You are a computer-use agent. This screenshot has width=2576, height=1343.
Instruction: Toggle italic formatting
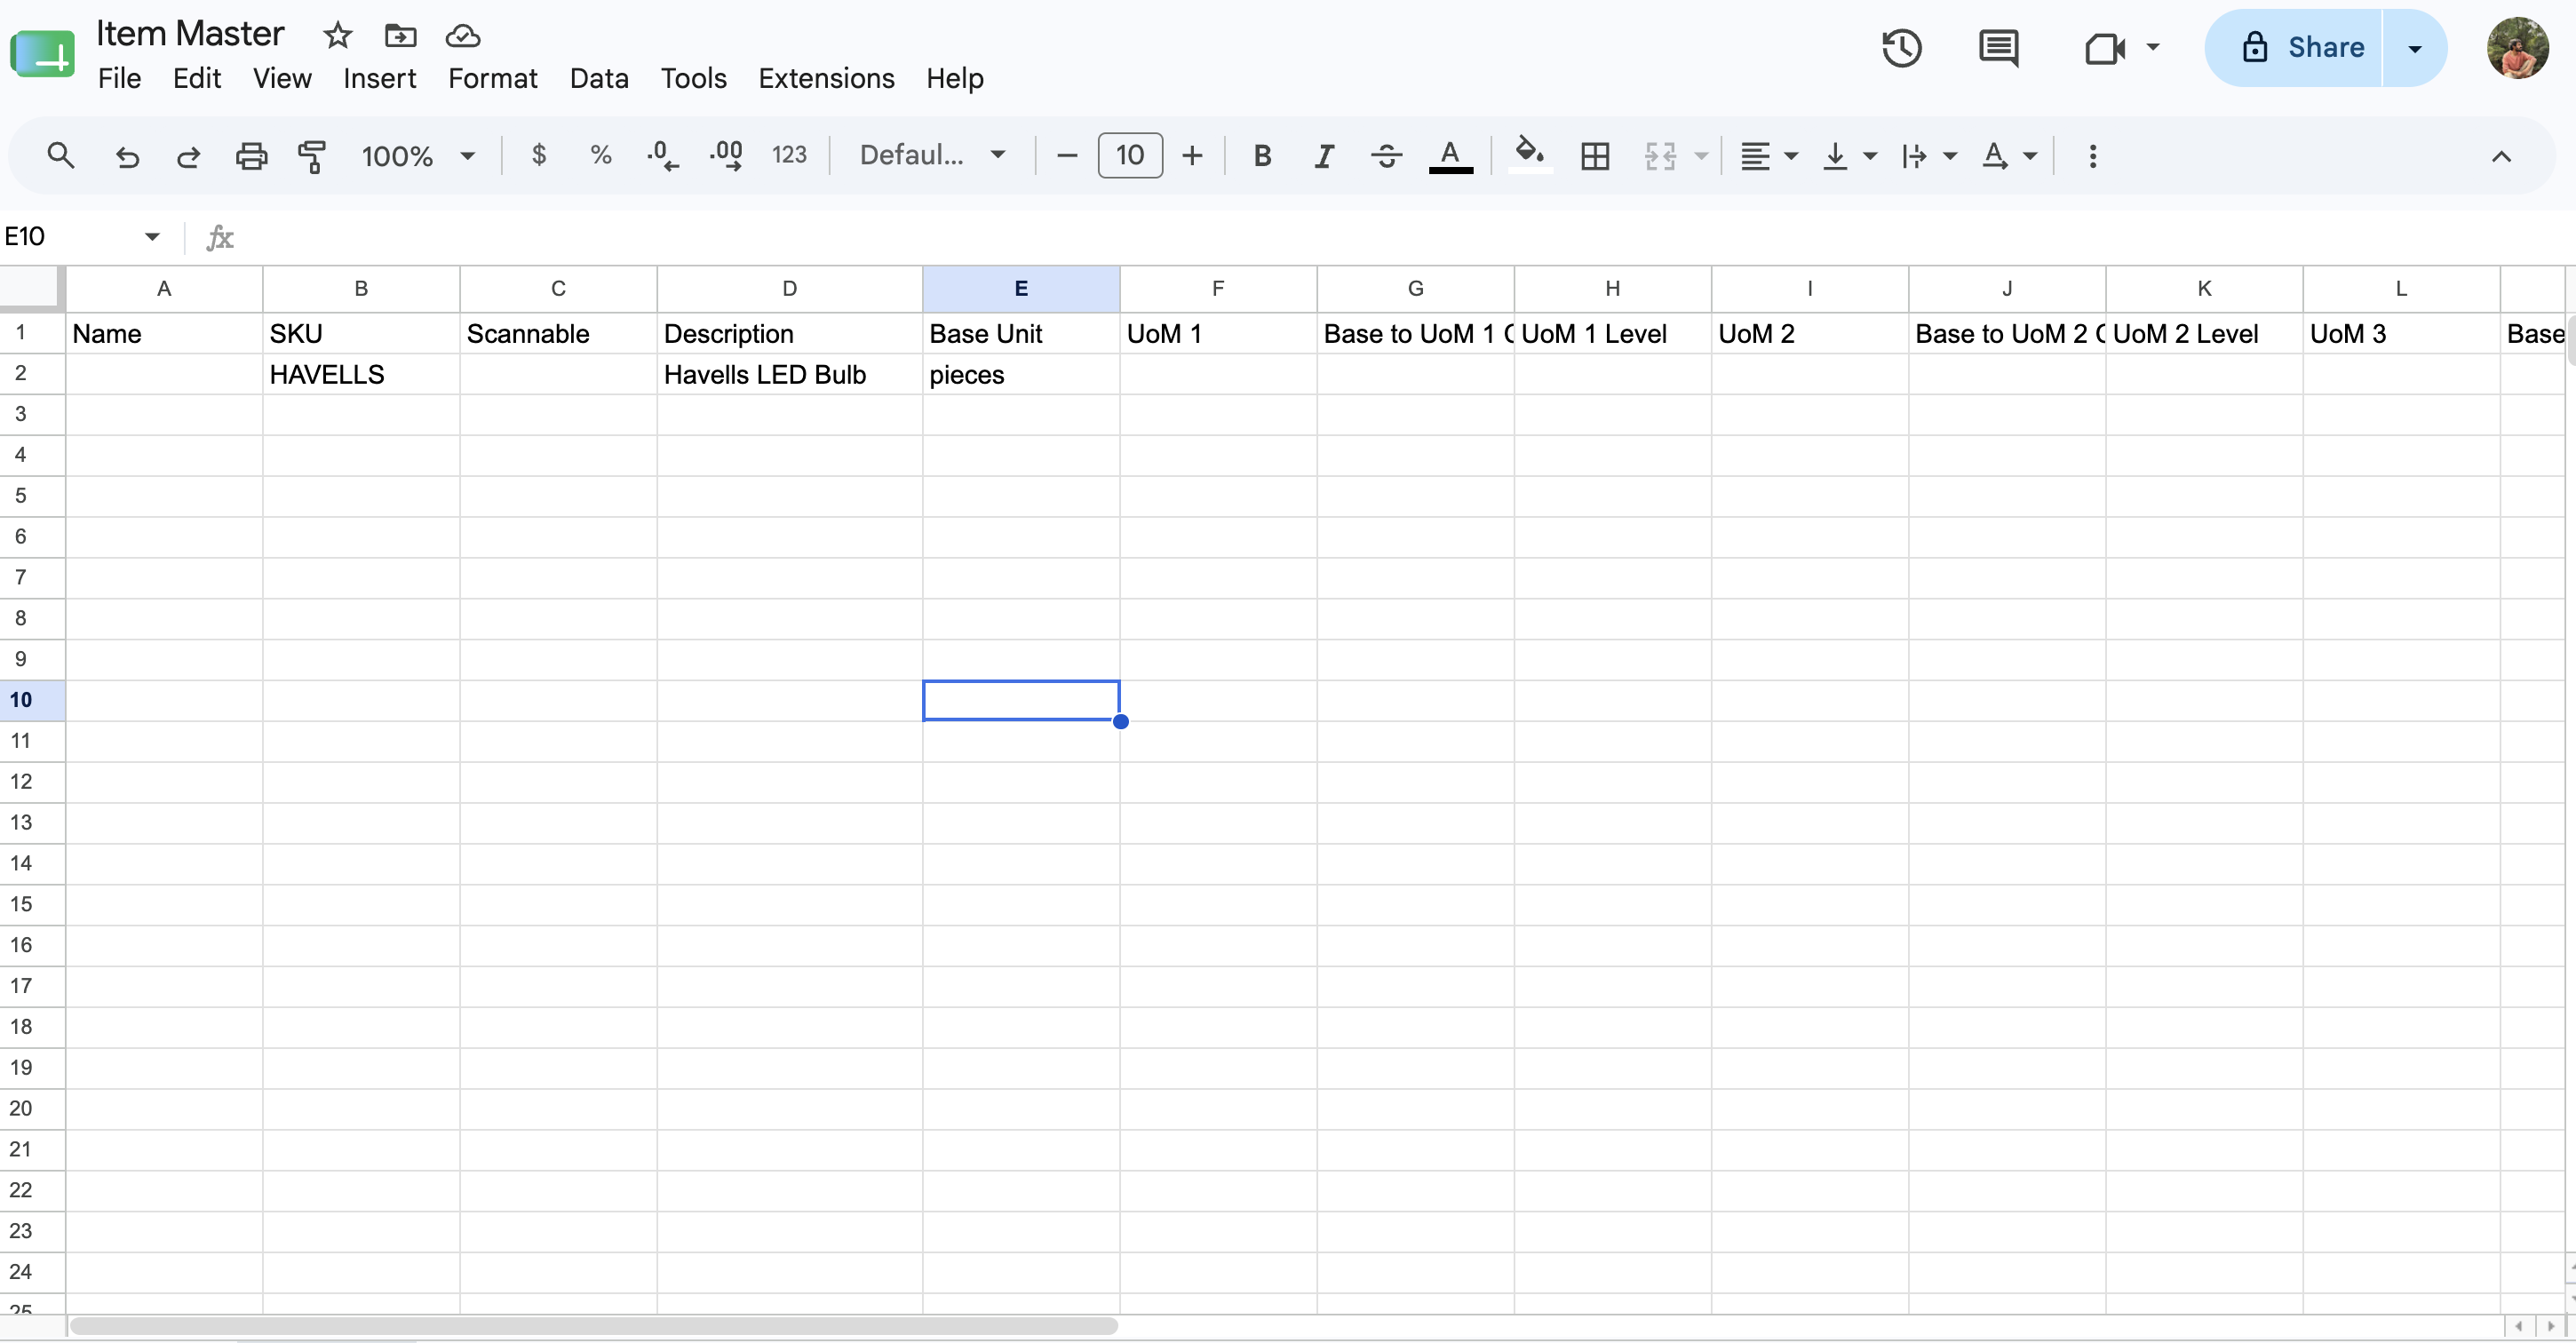1324,156
